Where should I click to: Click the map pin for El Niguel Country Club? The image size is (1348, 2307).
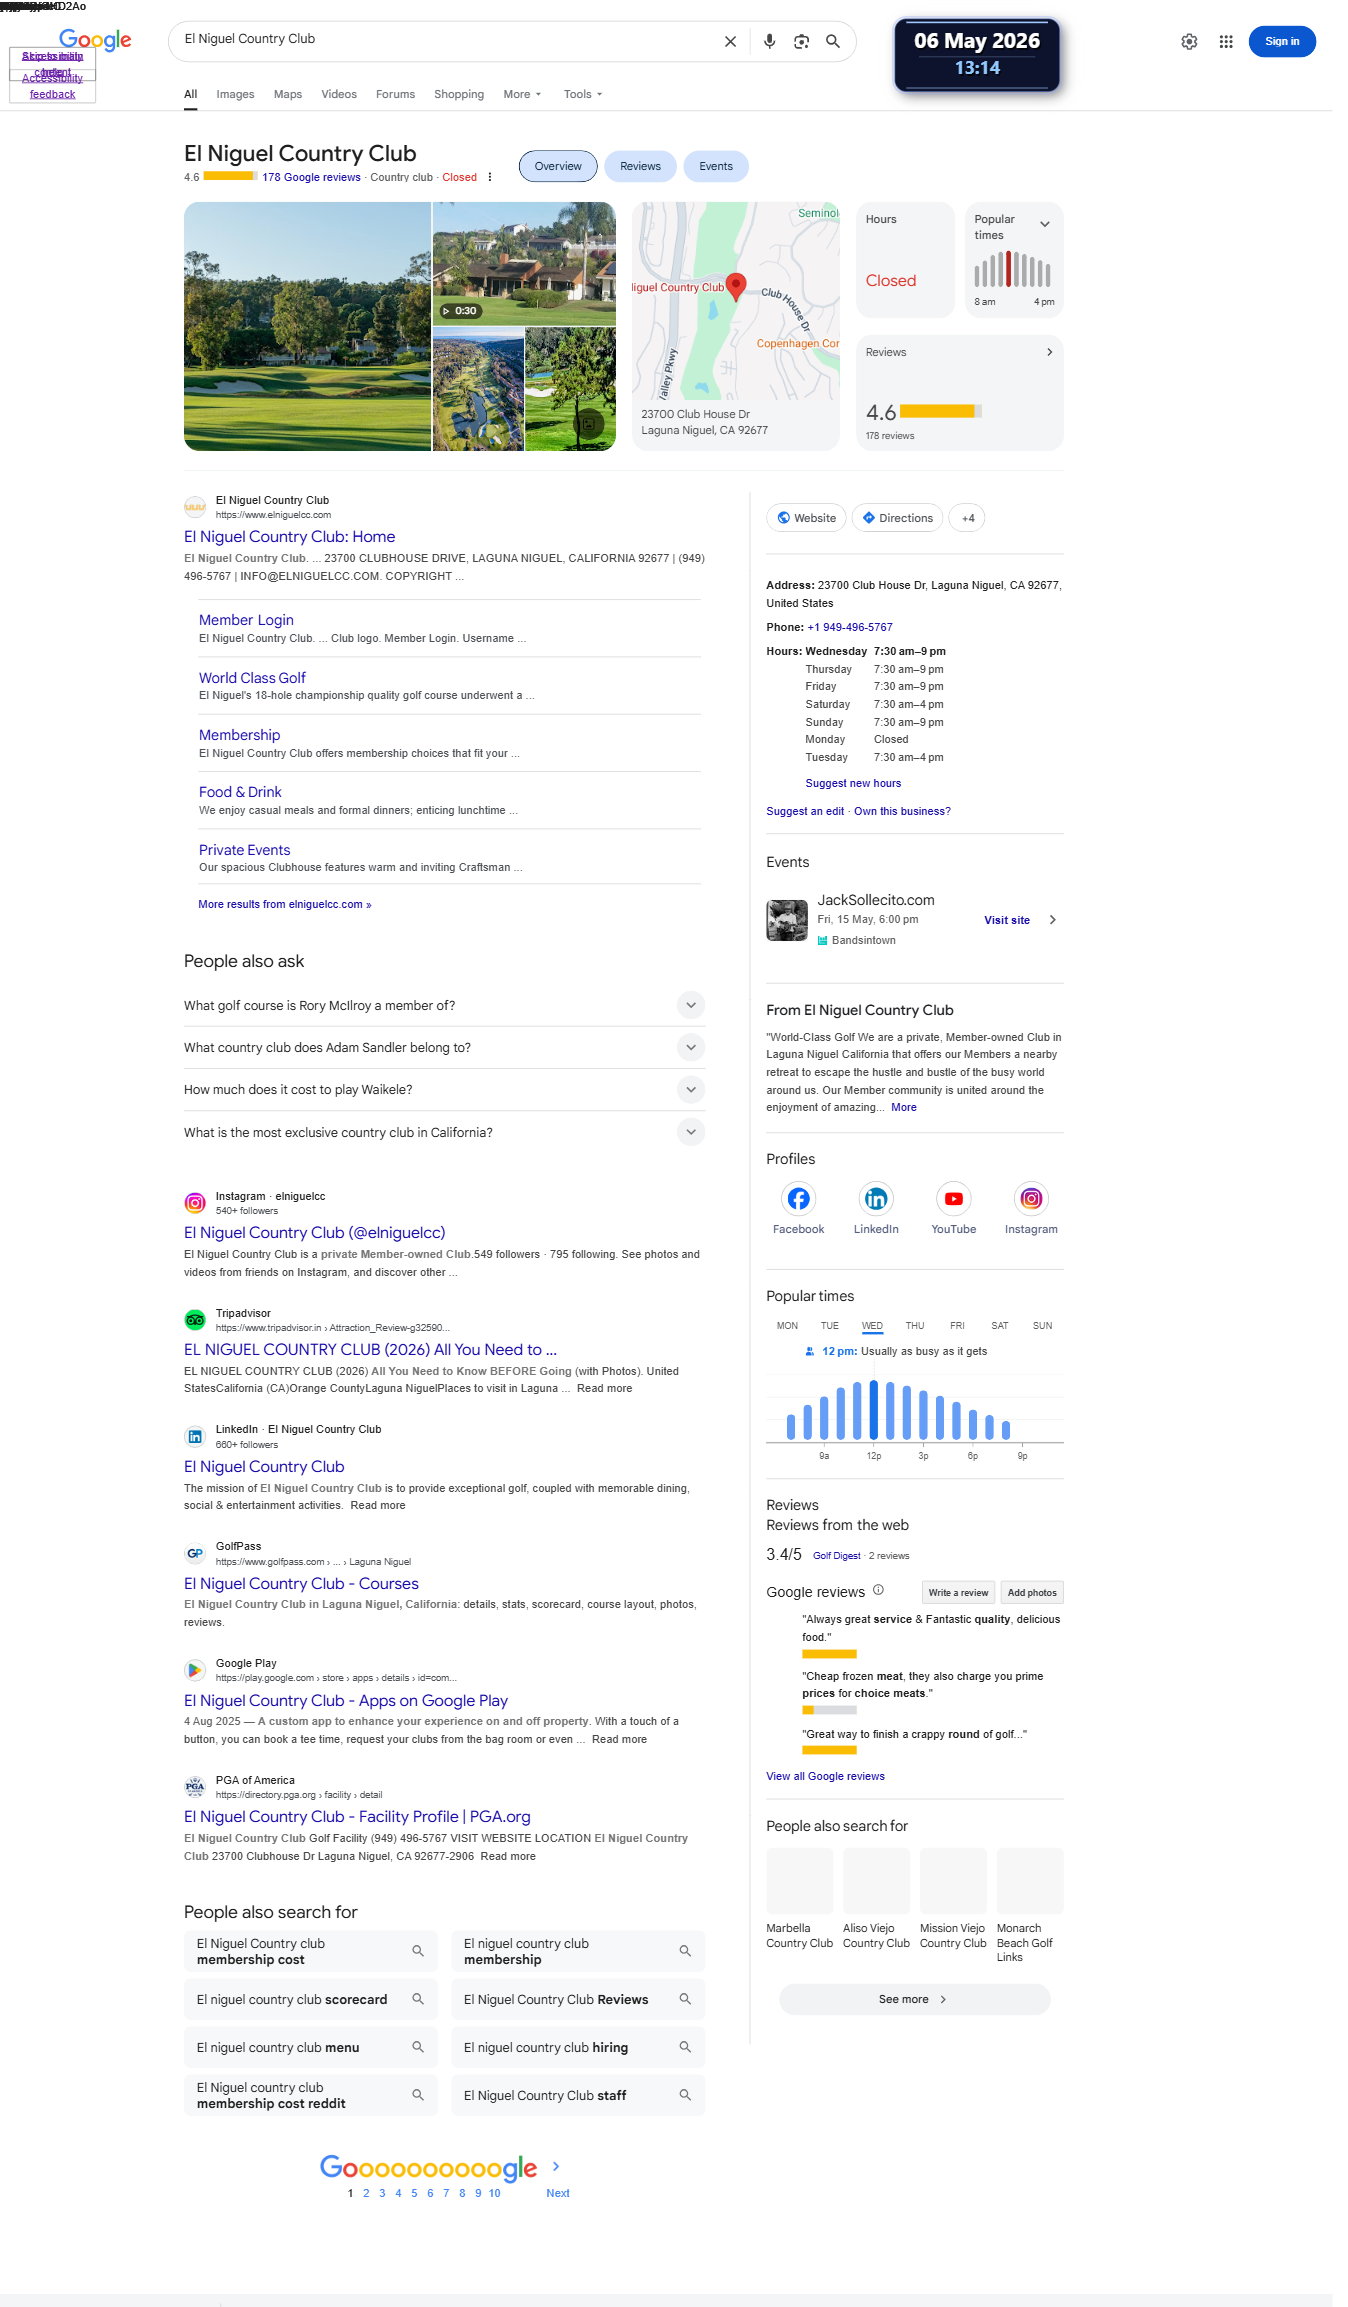(x=736, y=286)
